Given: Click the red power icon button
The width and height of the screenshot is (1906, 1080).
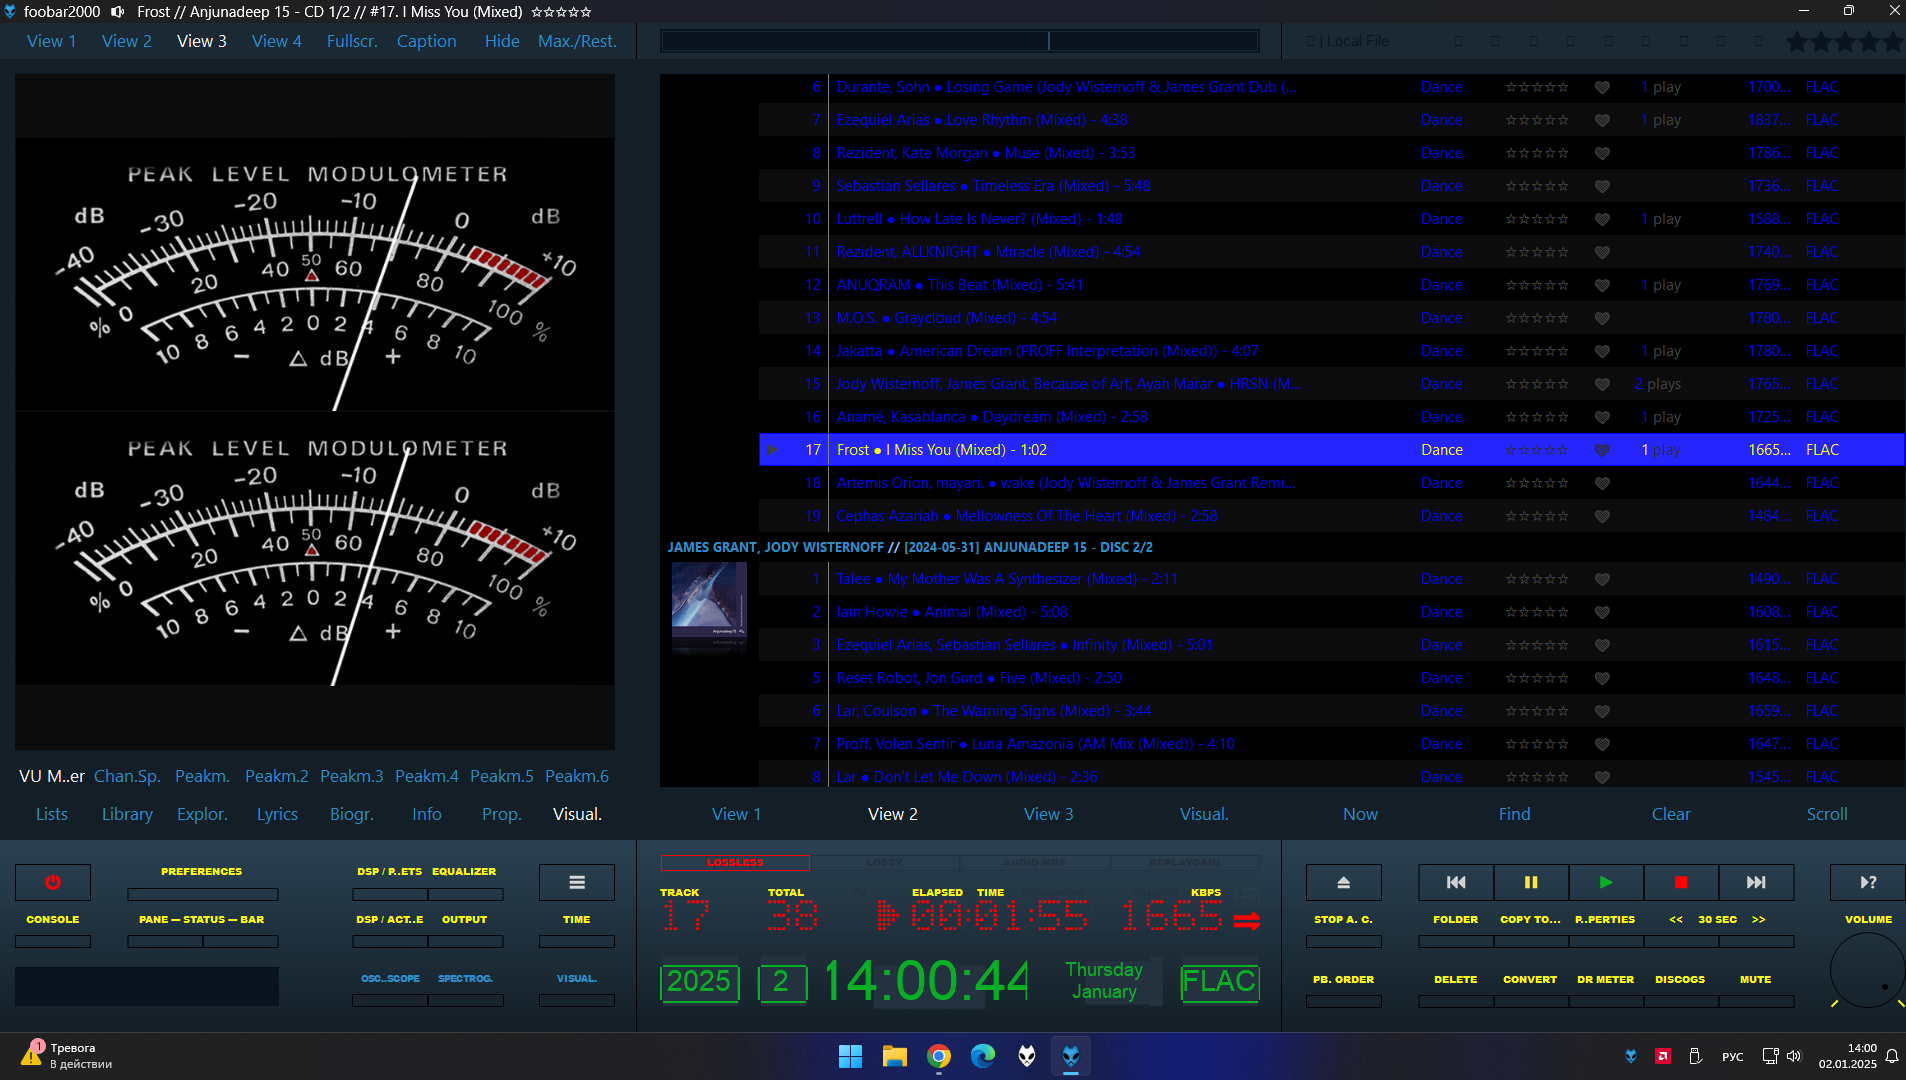Looking at the screenshot, I should (53, 882).
